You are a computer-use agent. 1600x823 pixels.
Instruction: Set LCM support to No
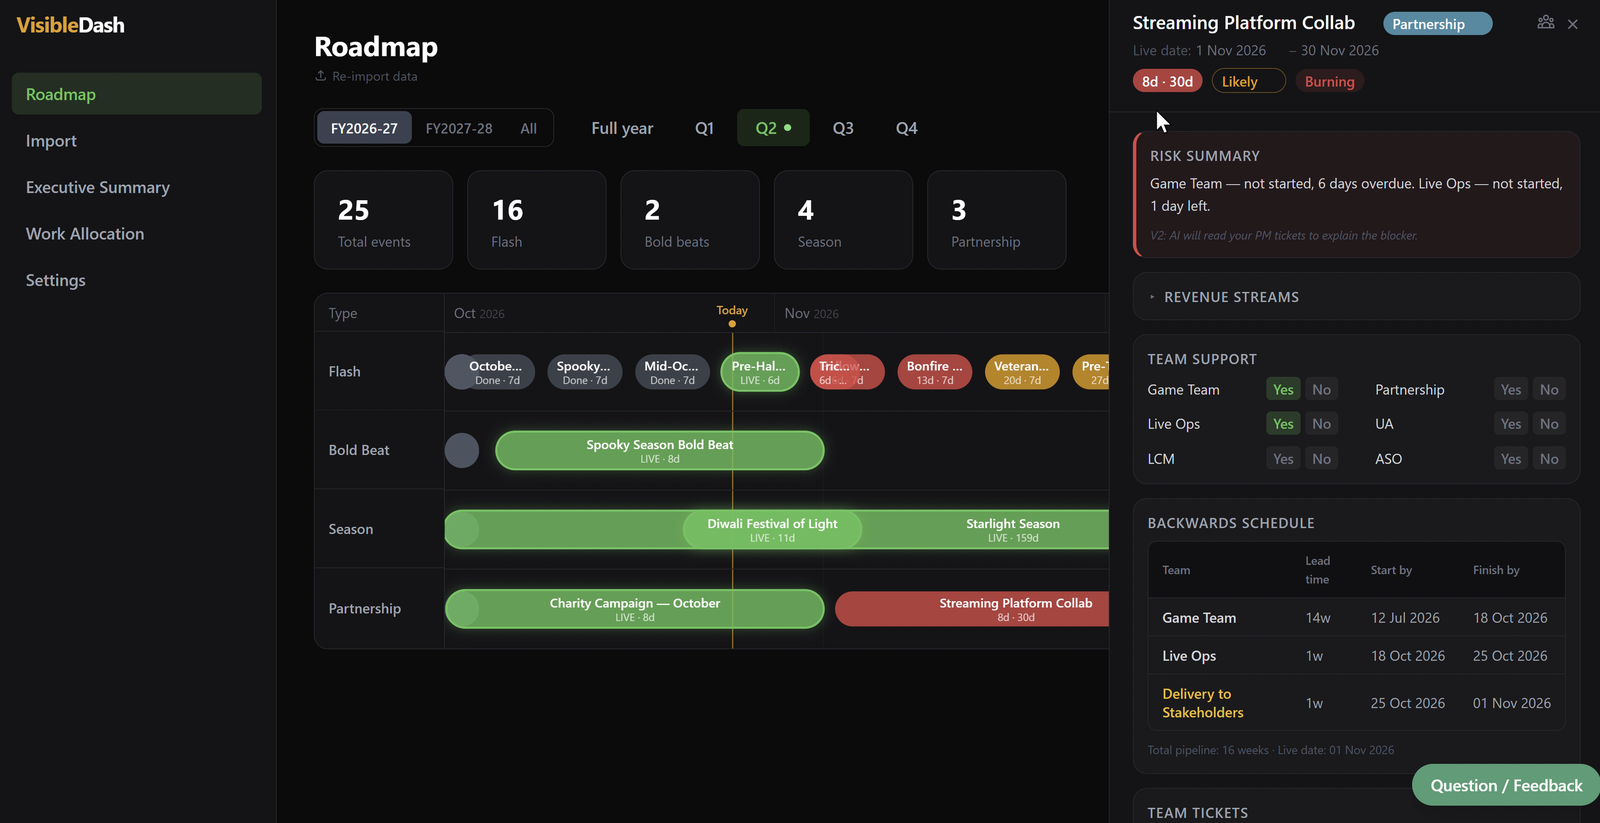click(x=1321, y=459)
